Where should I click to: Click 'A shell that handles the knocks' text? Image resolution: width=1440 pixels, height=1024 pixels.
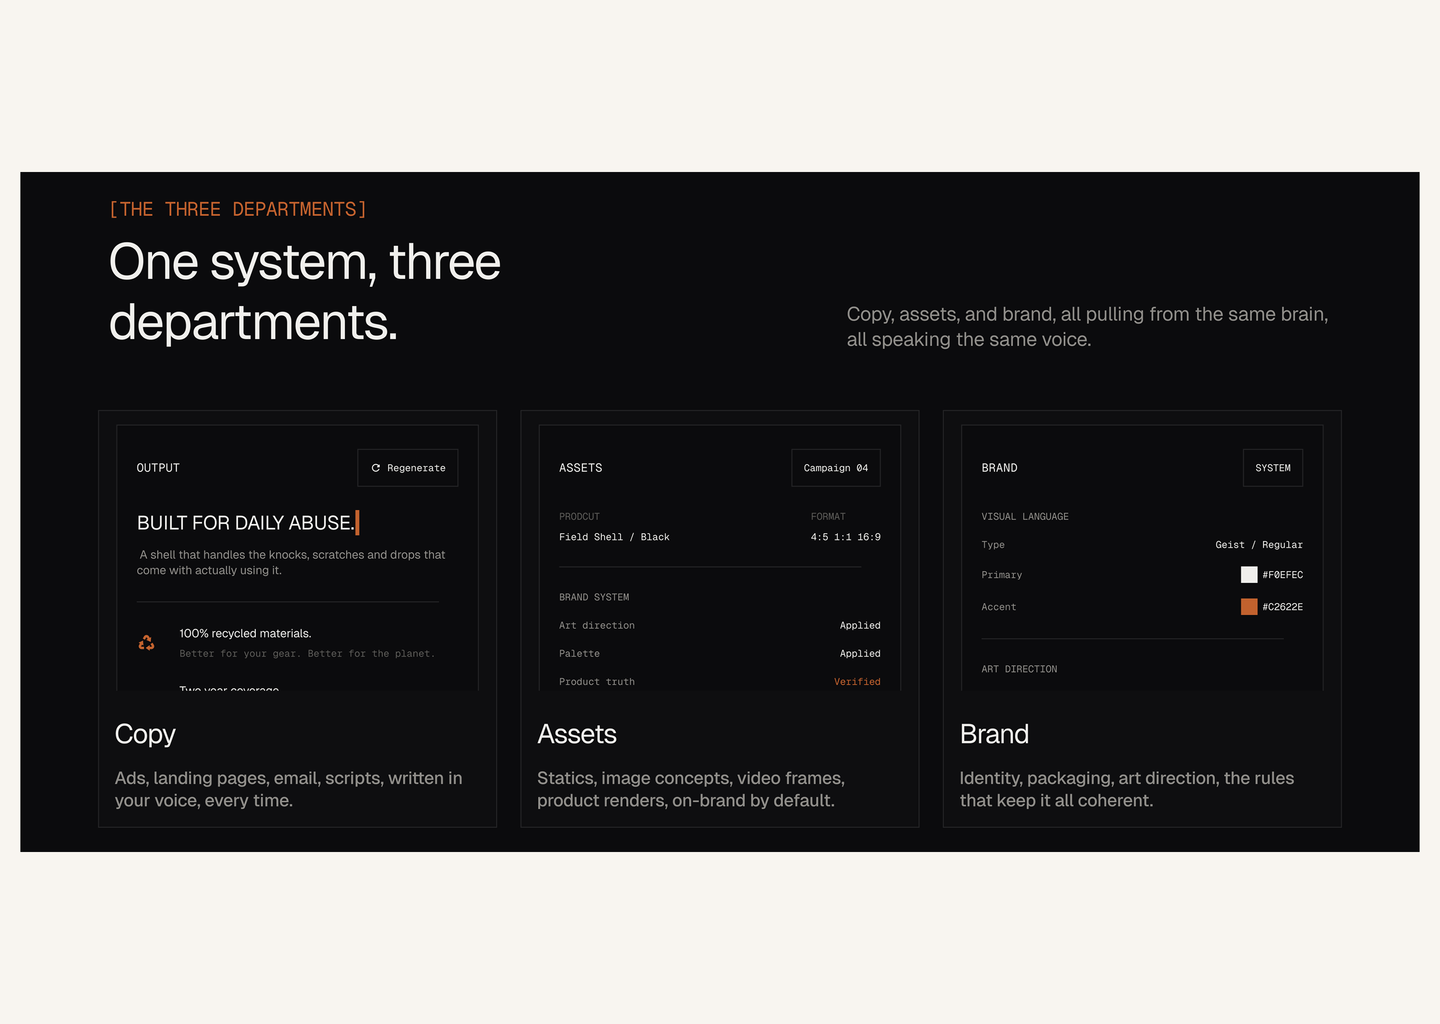pyautogui.click(x=291, y=563)
